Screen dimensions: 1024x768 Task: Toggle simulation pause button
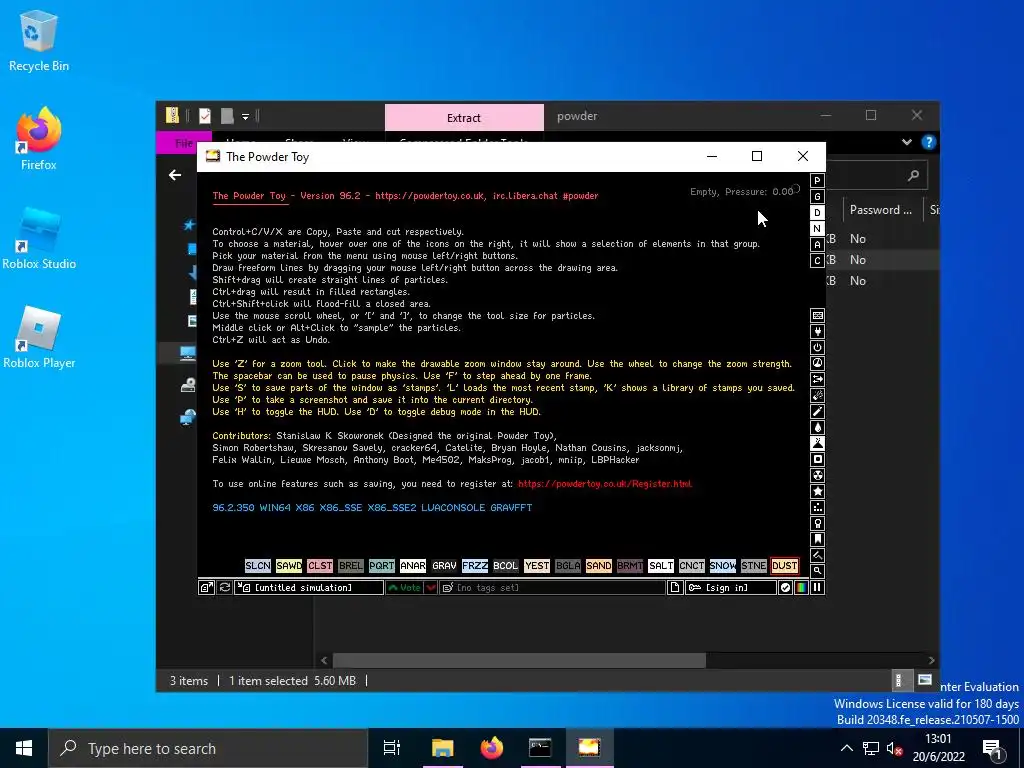817,588
